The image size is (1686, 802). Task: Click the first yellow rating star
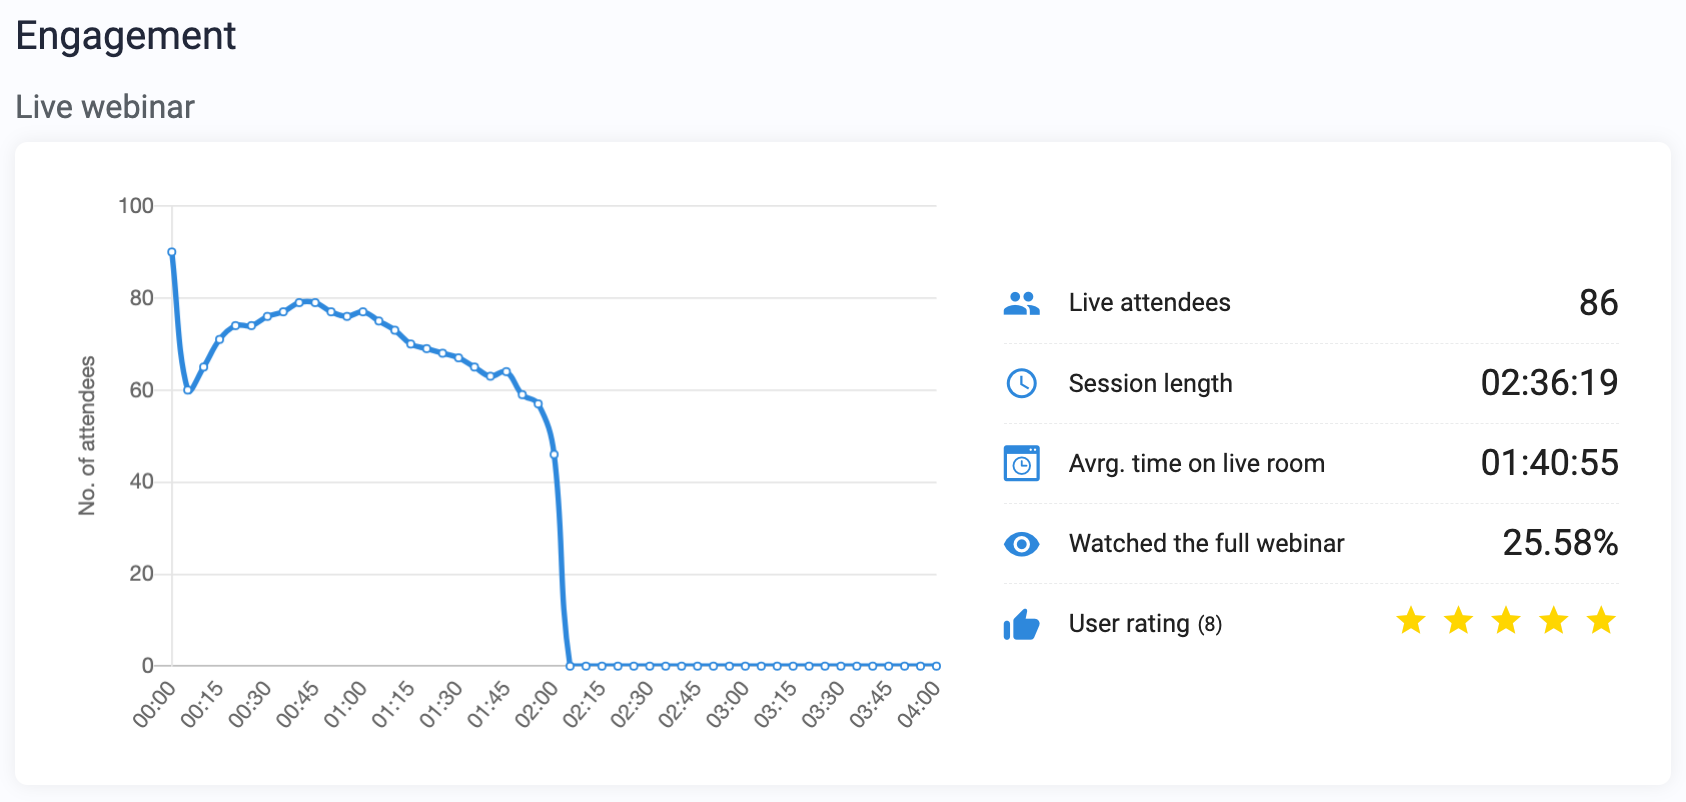1411,621
